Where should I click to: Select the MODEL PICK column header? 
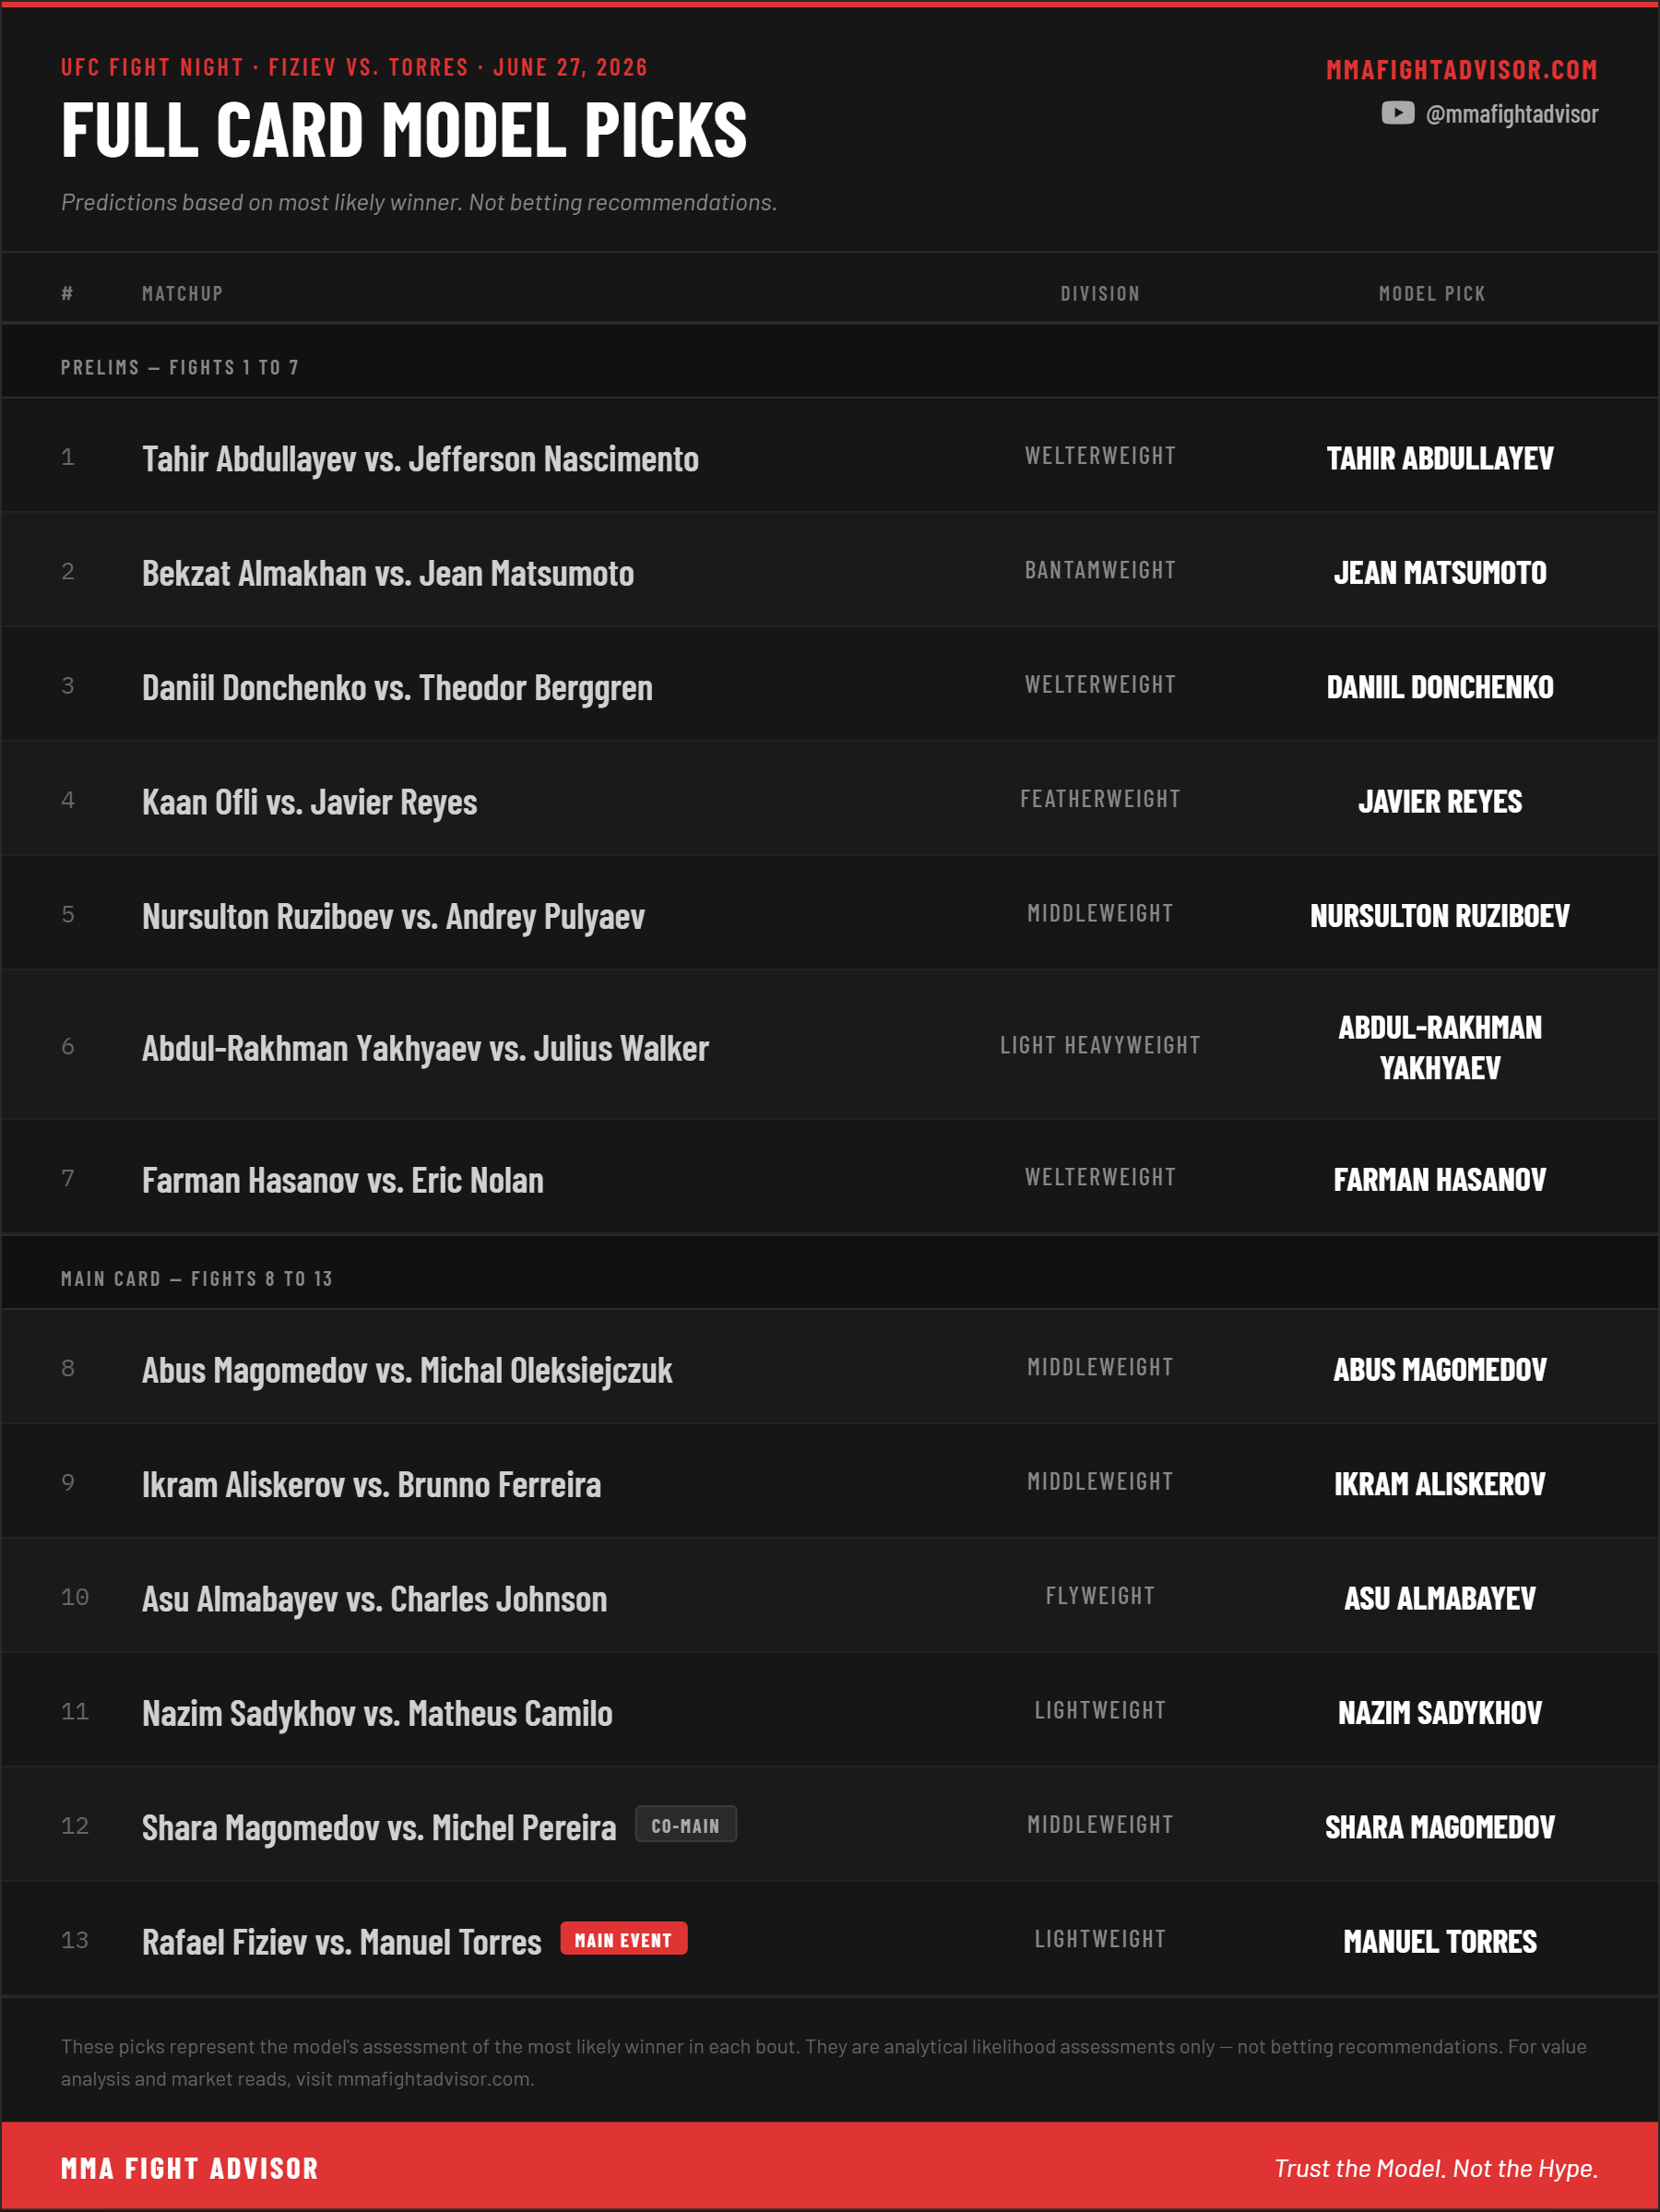coord(1432,294)
